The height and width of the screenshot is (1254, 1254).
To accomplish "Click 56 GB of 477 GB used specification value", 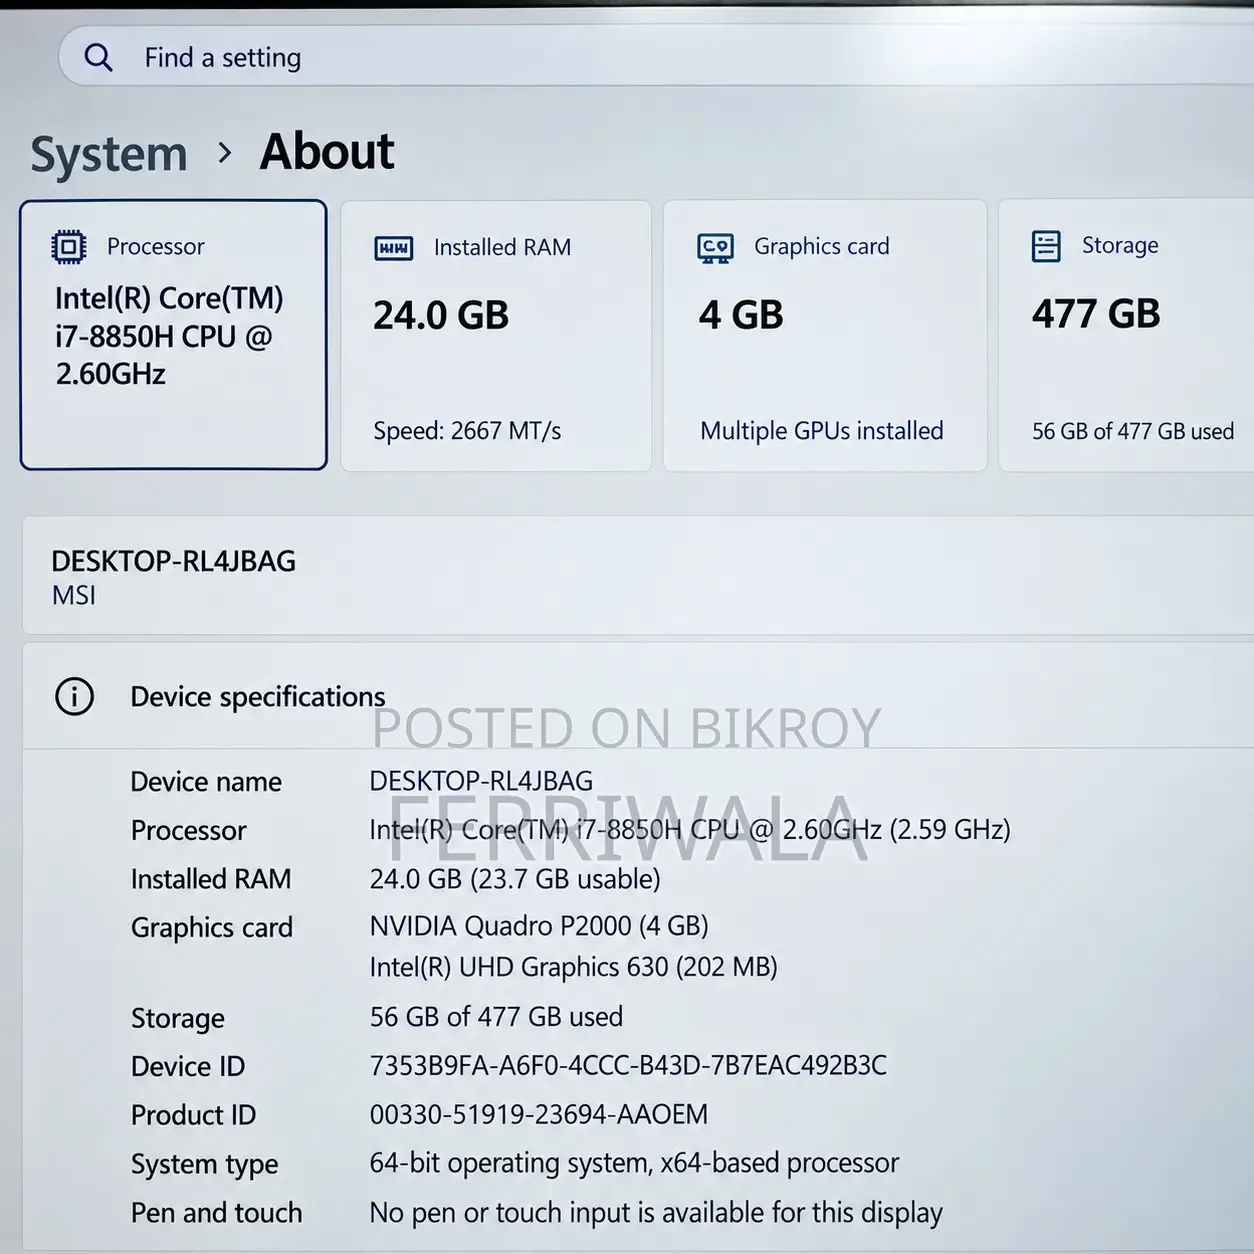I will 496,1017.
